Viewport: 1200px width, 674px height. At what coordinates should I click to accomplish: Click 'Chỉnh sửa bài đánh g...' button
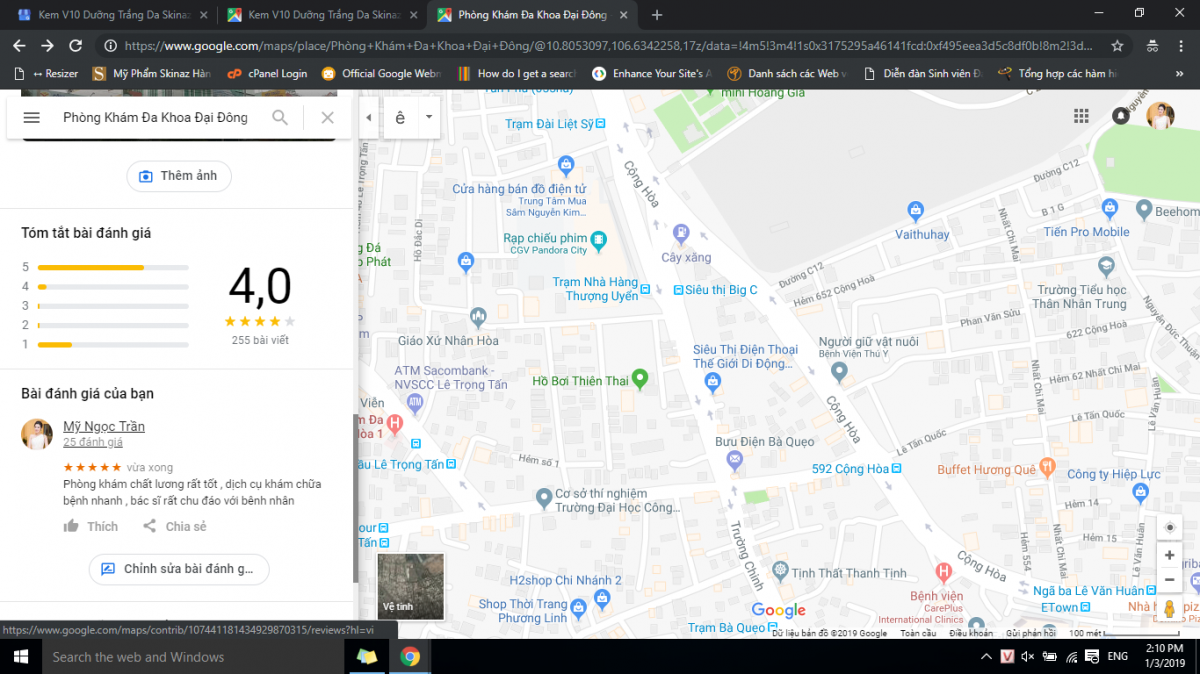(179, 569)
